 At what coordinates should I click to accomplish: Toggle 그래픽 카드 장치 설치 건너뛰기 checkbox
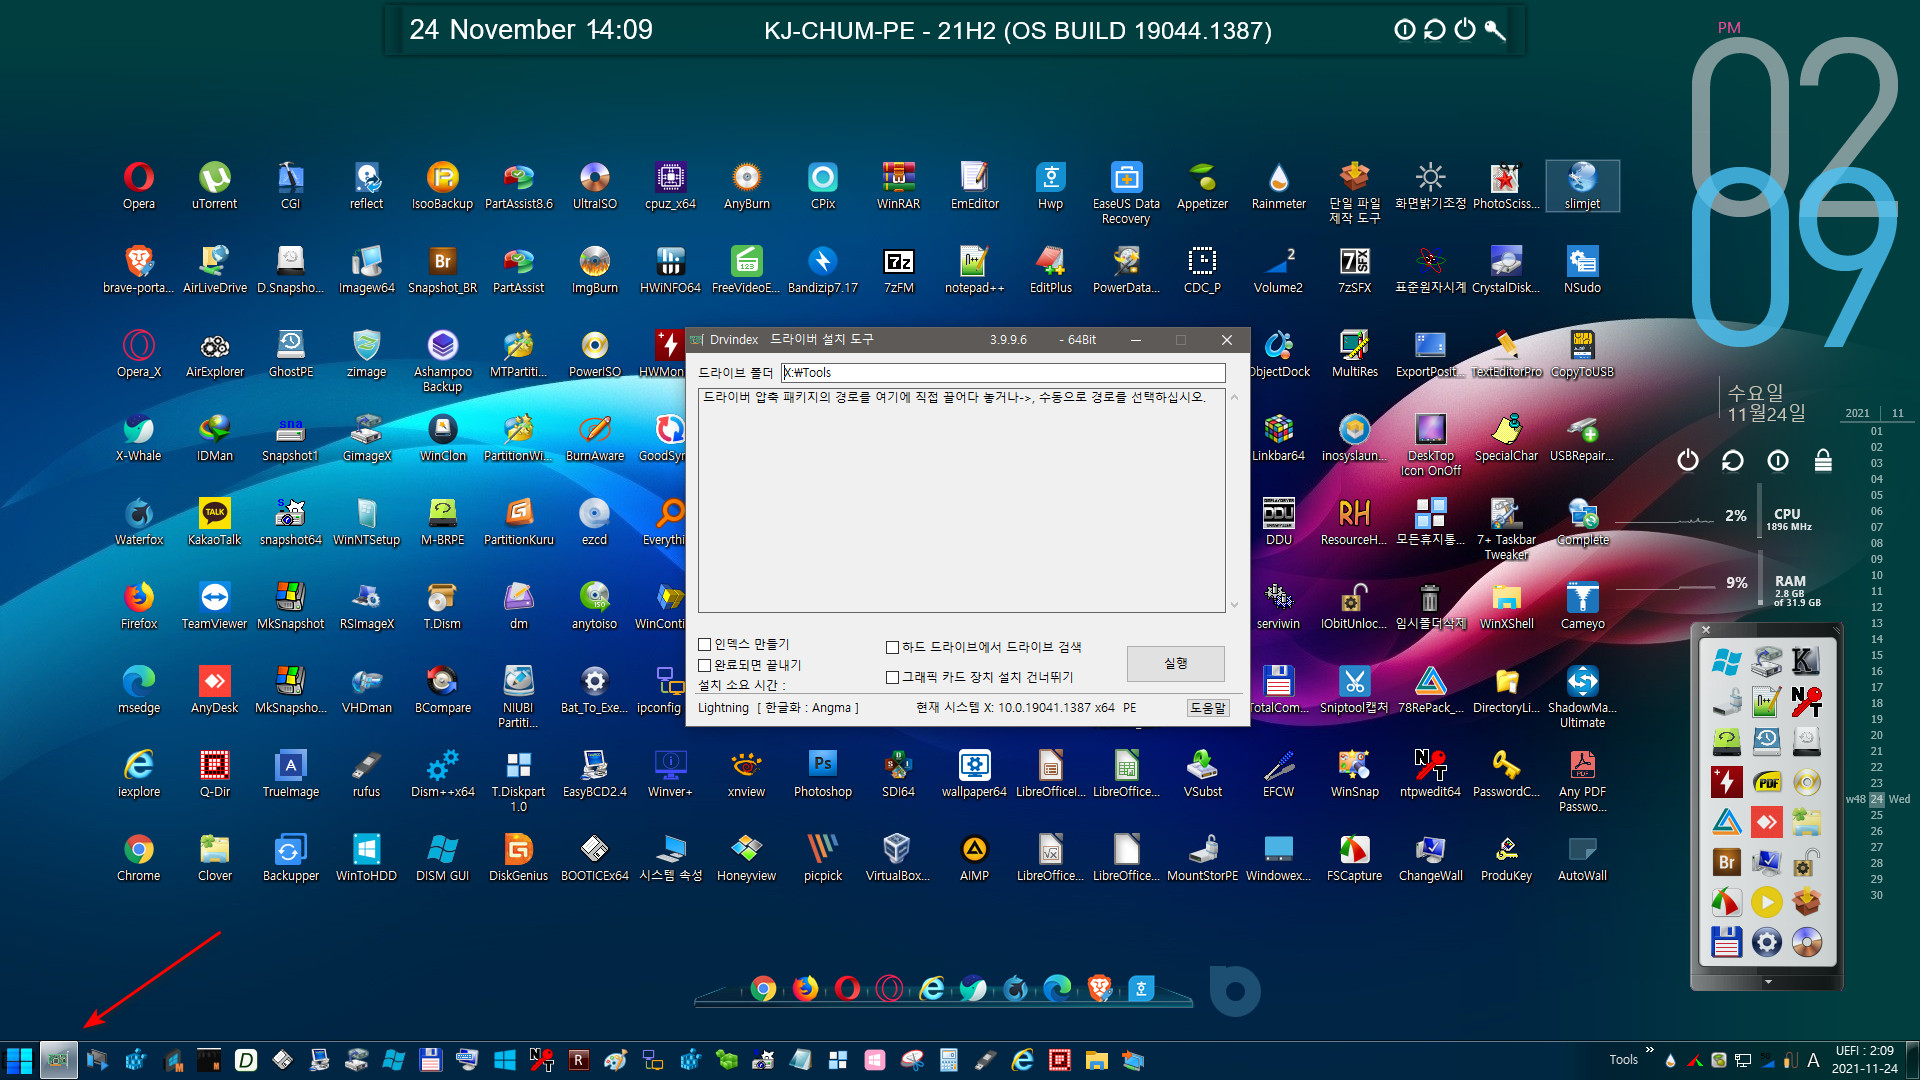tap(892, 678)
